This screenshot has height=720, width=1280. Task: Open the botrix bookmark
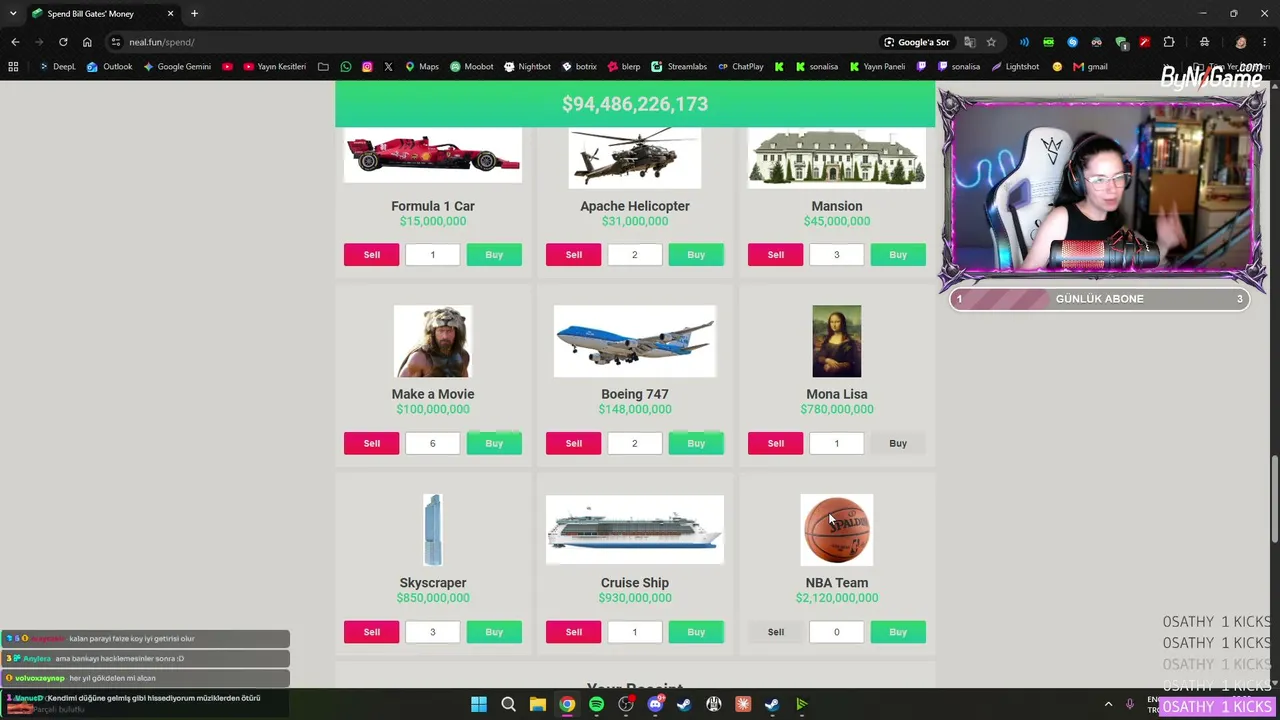coord(579,67)
